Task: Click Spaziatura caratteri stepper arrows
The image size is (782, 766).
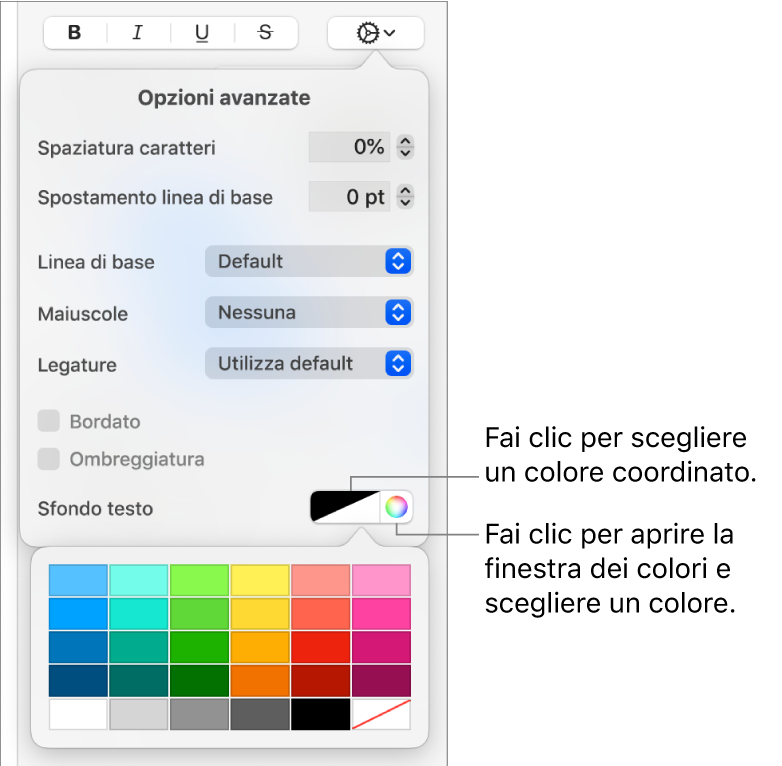Action: pos(405,147)
